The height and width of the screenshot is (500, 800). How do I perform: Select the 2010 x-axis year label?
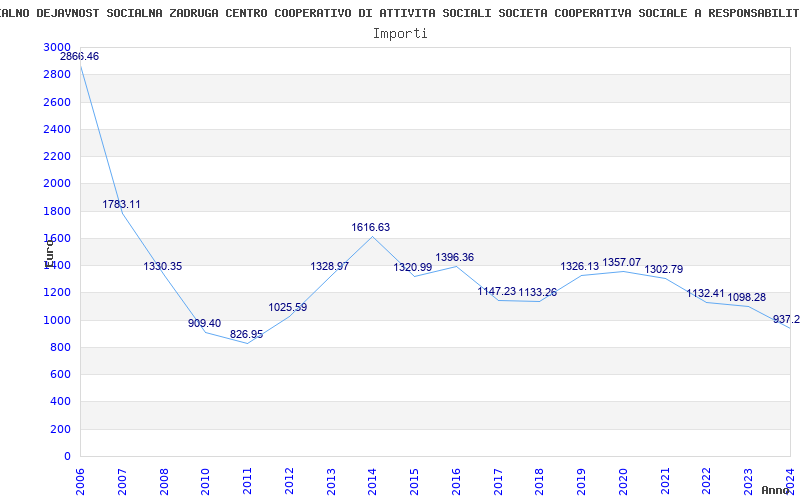coord(206,482)
